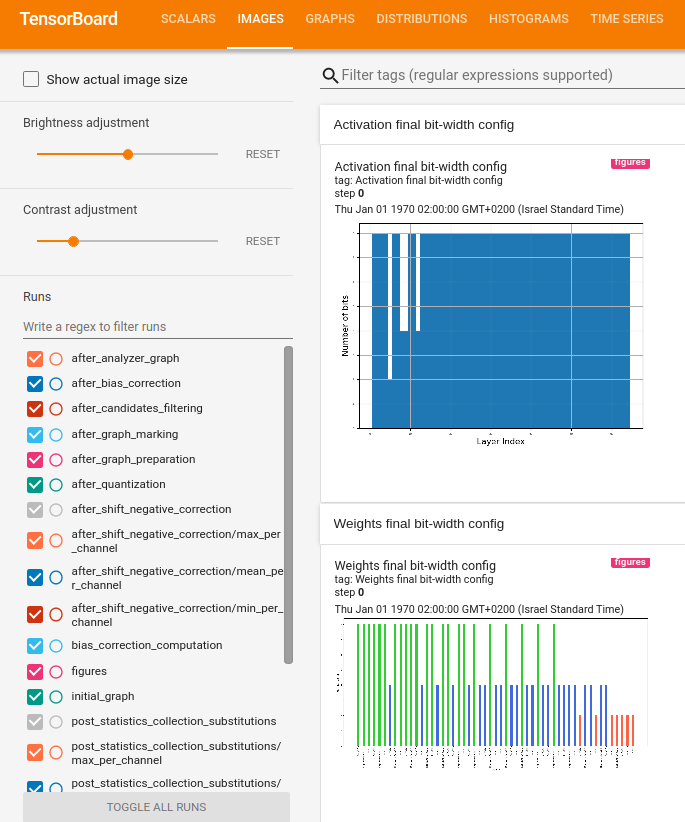This screenshot has width=685, height=822.
Task: Click the runs list vertical scrollbar
Action: [x=288, y=505]
